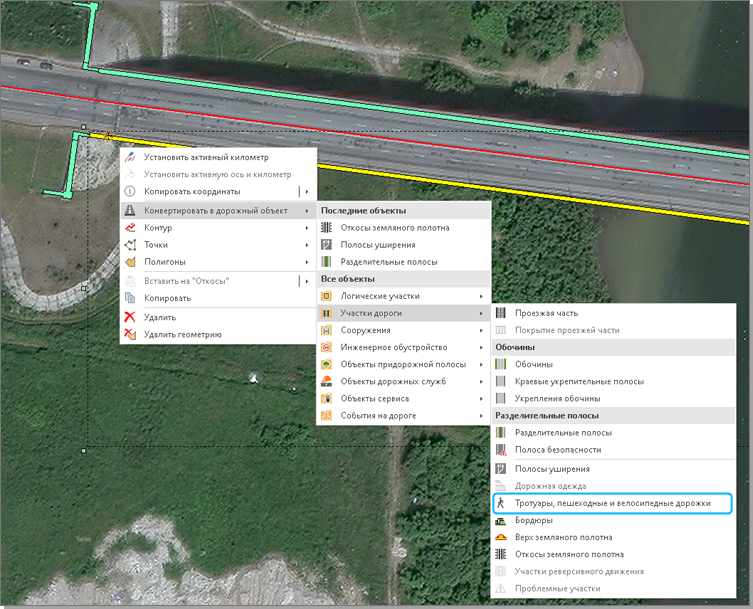Click the warning icon beside 'Конвертировать в дорожный объект'
This screenshot has width=753, height=609.
130,210
